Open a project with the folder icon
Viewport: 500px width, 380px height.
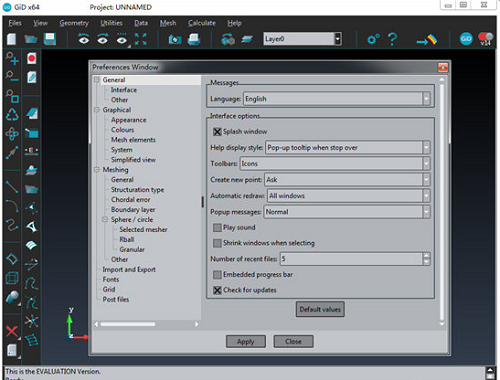(x=31, y=39)
